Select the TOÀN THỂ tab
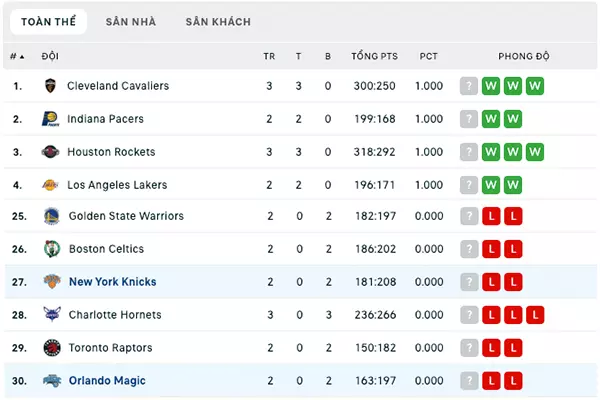Screen dimensions: 600x400 49,22
